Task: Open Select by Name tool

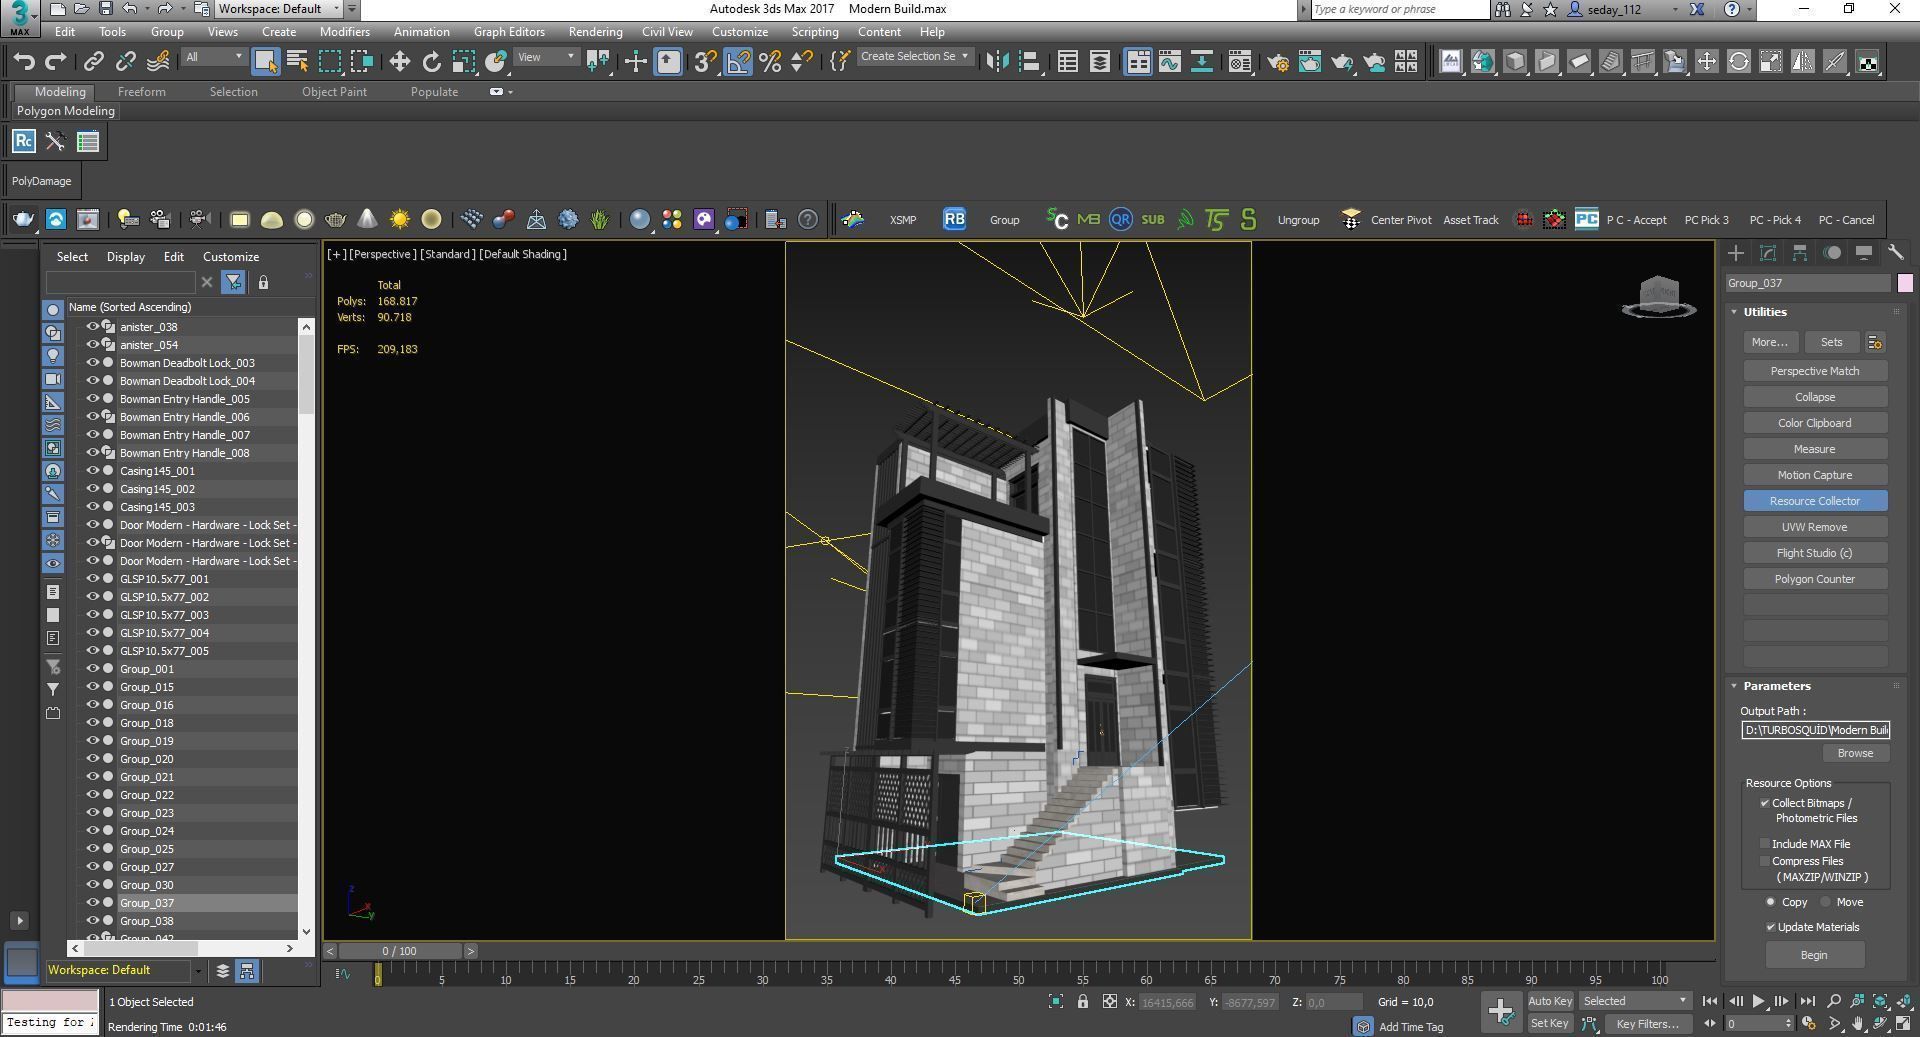Action: pos(297,61)
